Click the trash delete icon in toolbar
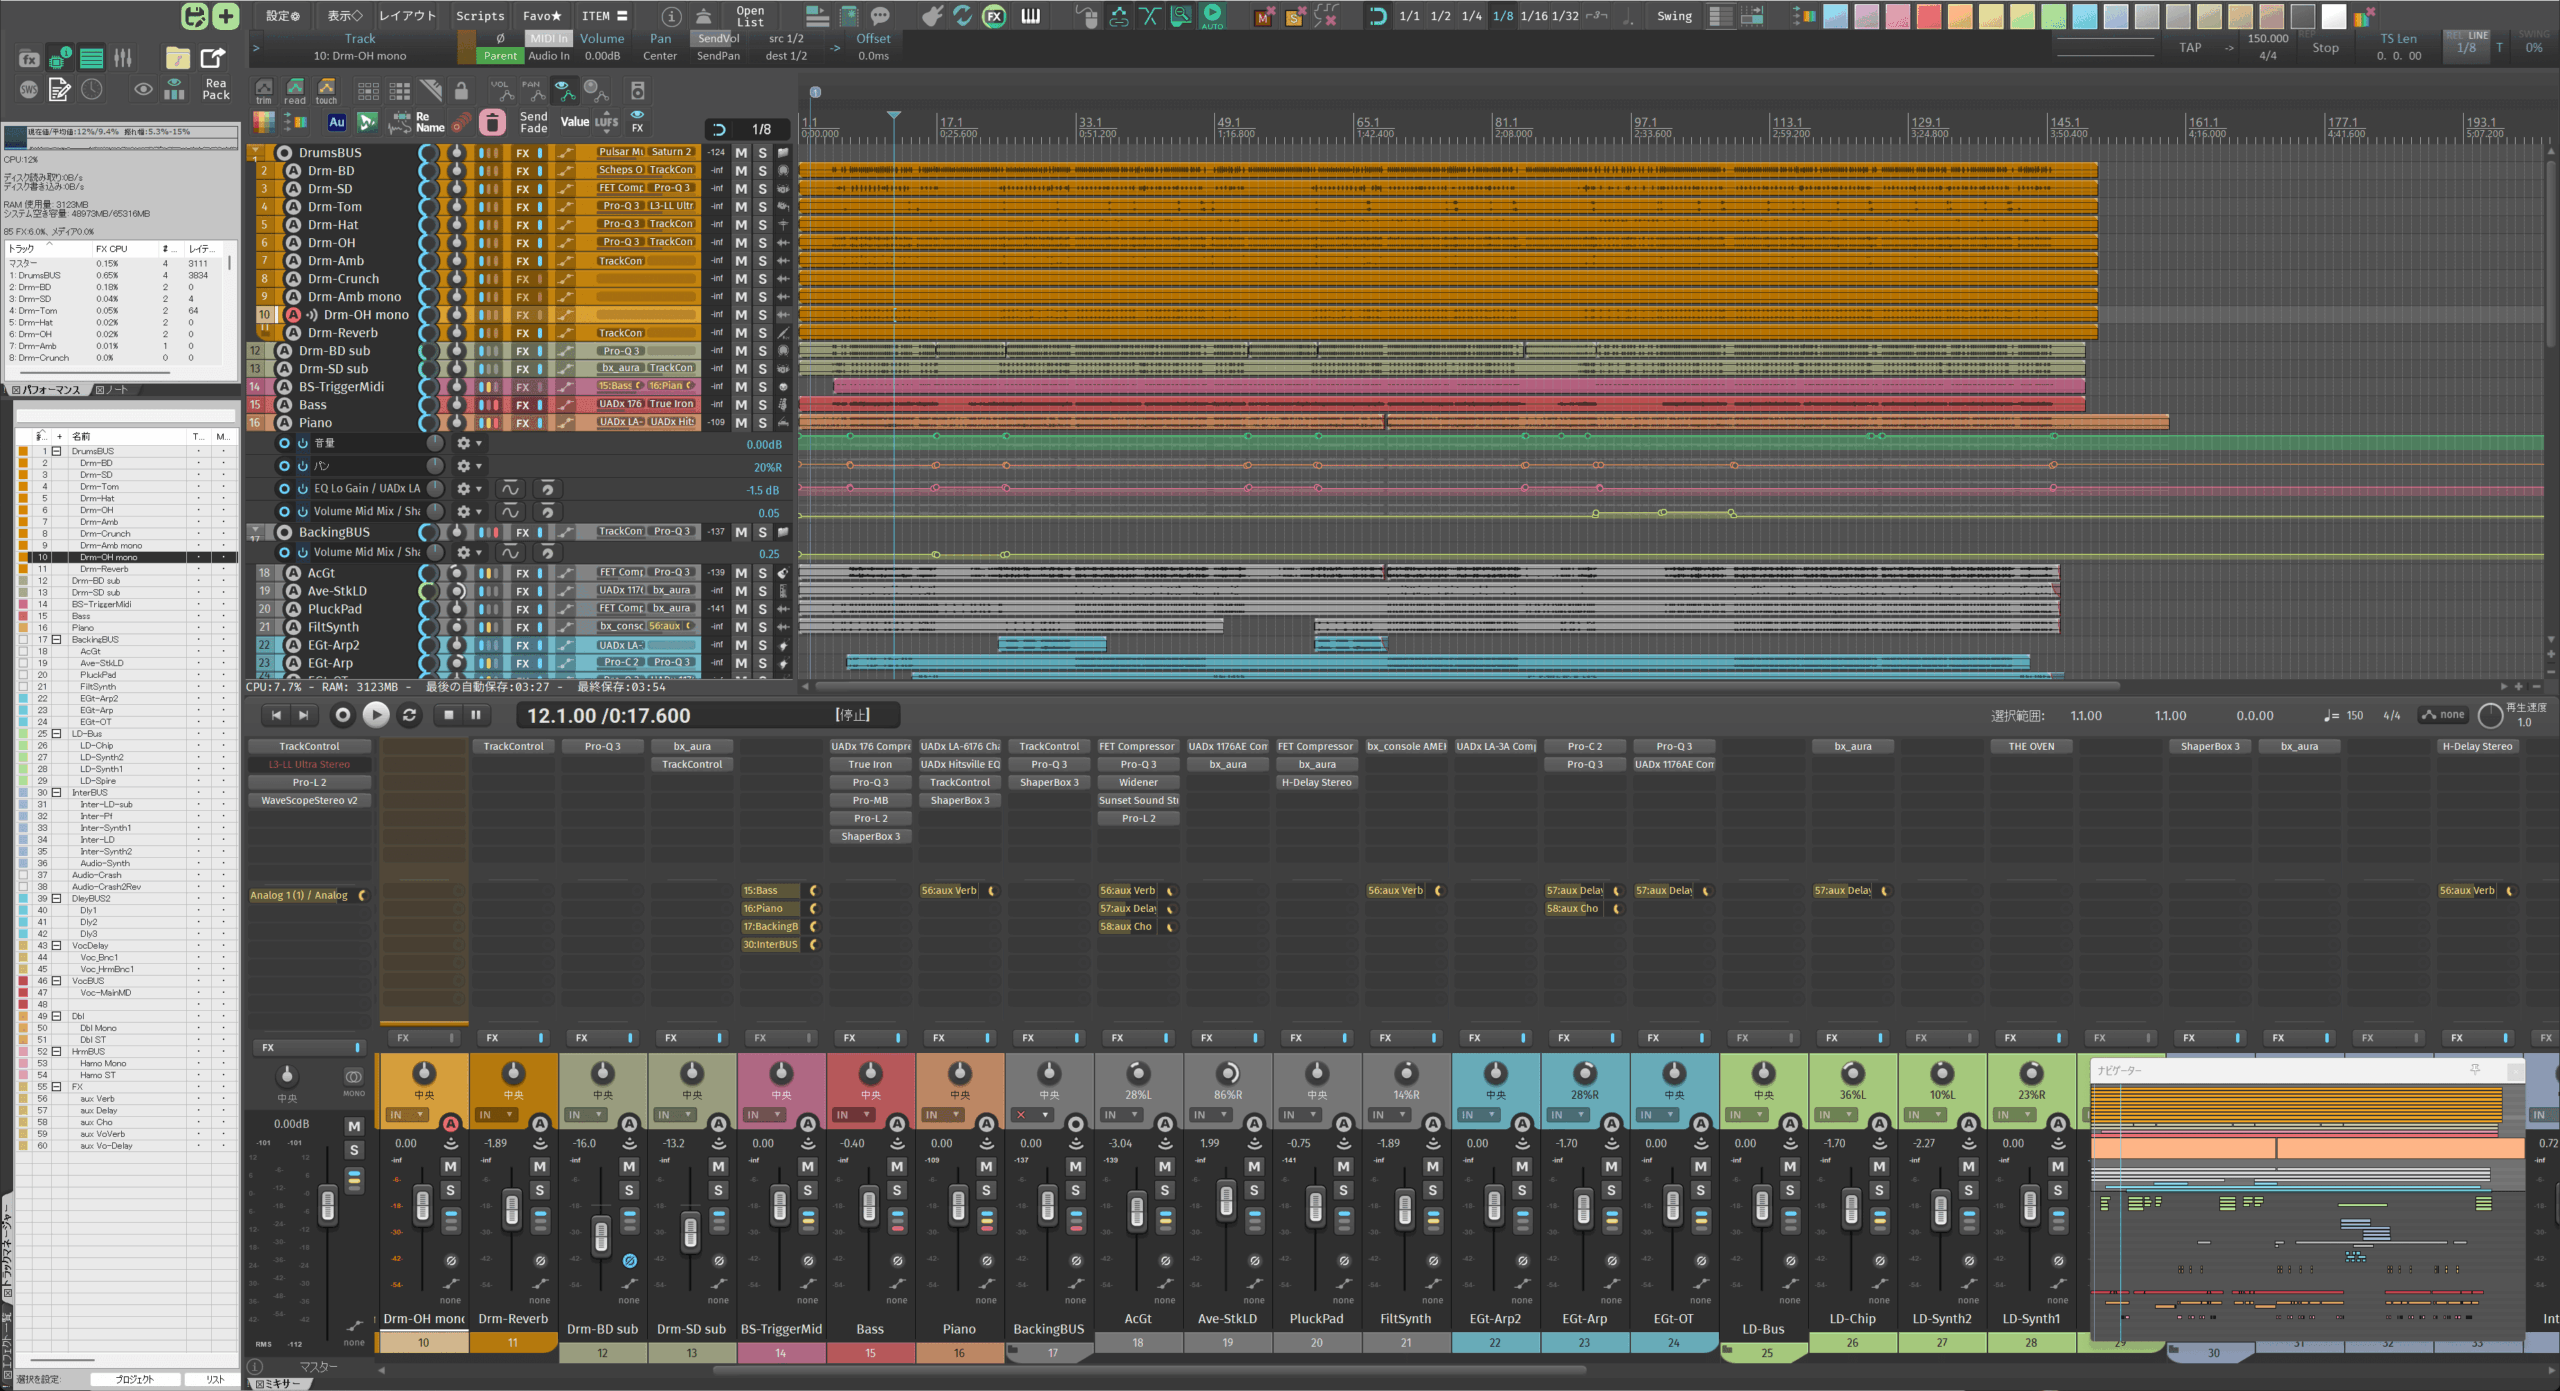2560x1391 pixels. click(492, 122)
